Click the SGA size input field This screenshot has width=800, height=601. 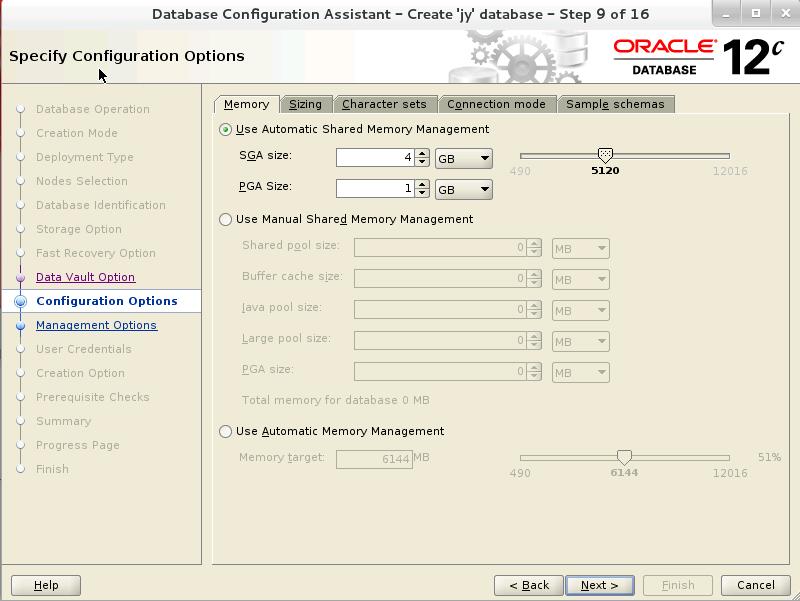[375, 158]
